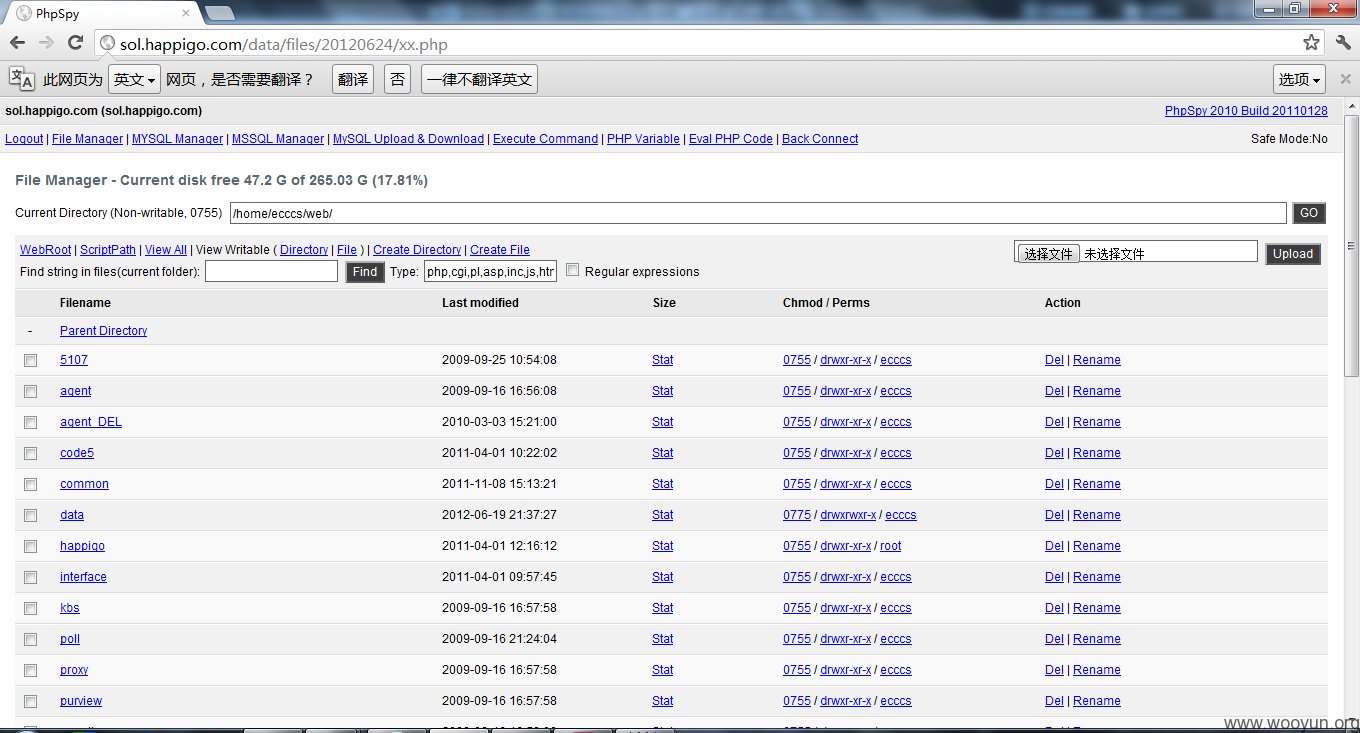Check the box for folder agent
This screenshot has height=733, width=1360.
(x=31, y=391)
